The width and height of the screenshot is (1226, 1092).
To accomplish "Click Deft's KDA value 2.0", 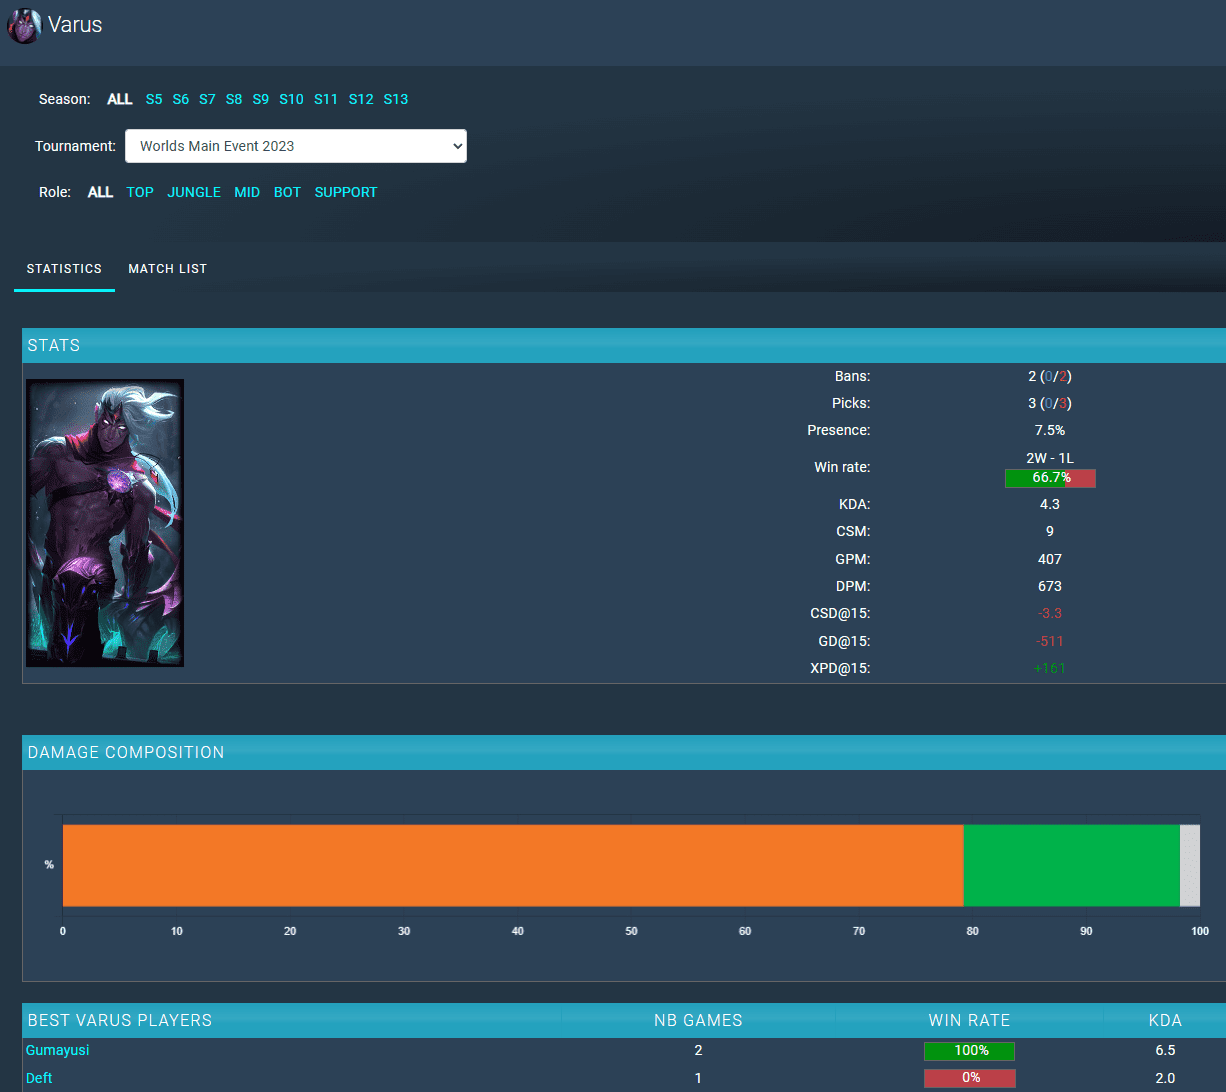I will pyautogui.click(x=1165, y=1078).
